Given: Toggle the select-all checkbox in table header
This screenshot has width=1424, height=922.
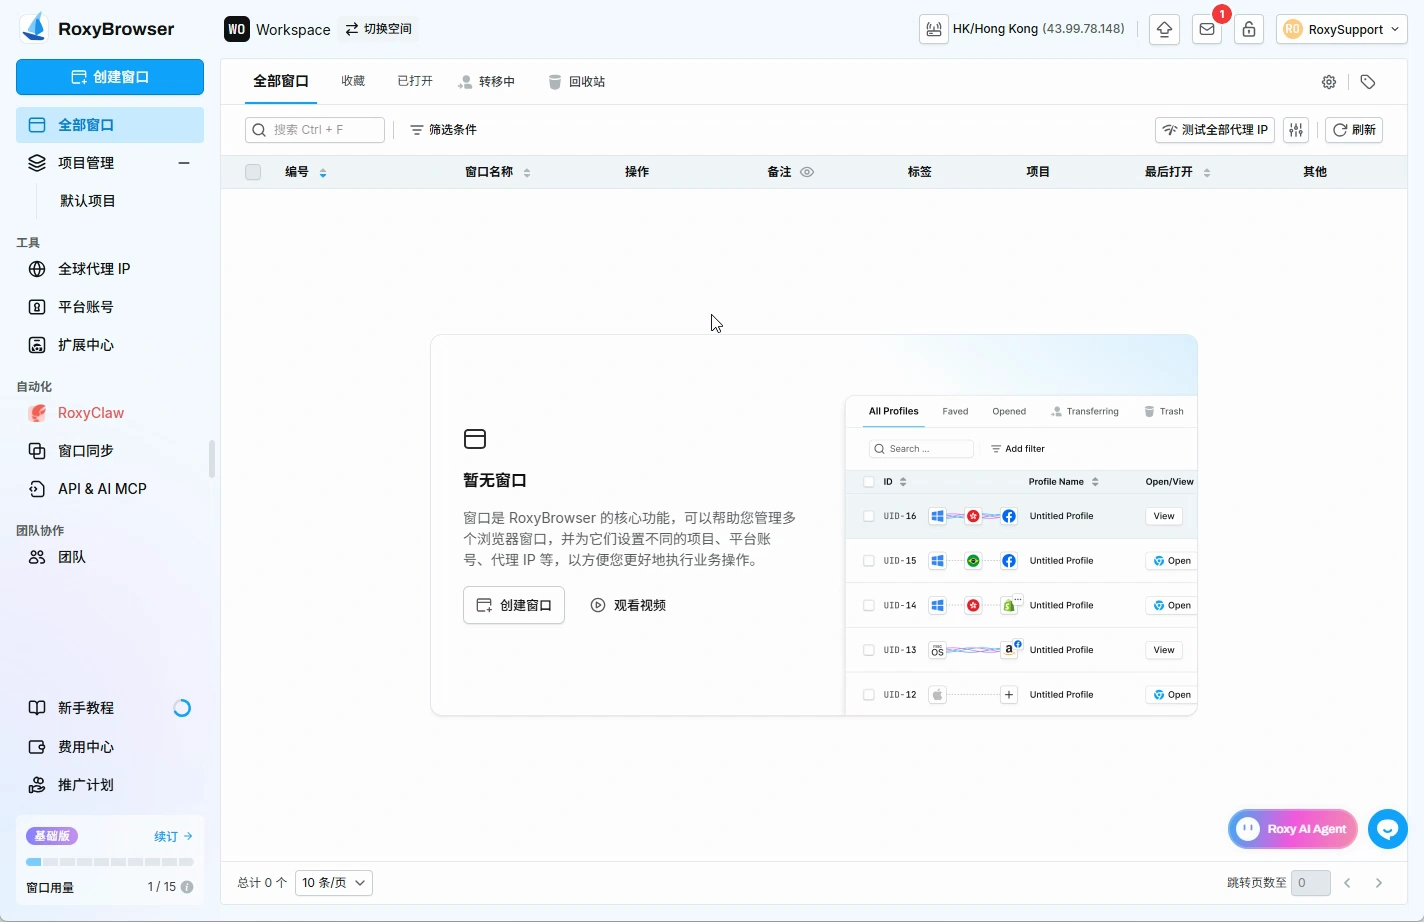Looking at the screenshot, I should pos(253,172).
